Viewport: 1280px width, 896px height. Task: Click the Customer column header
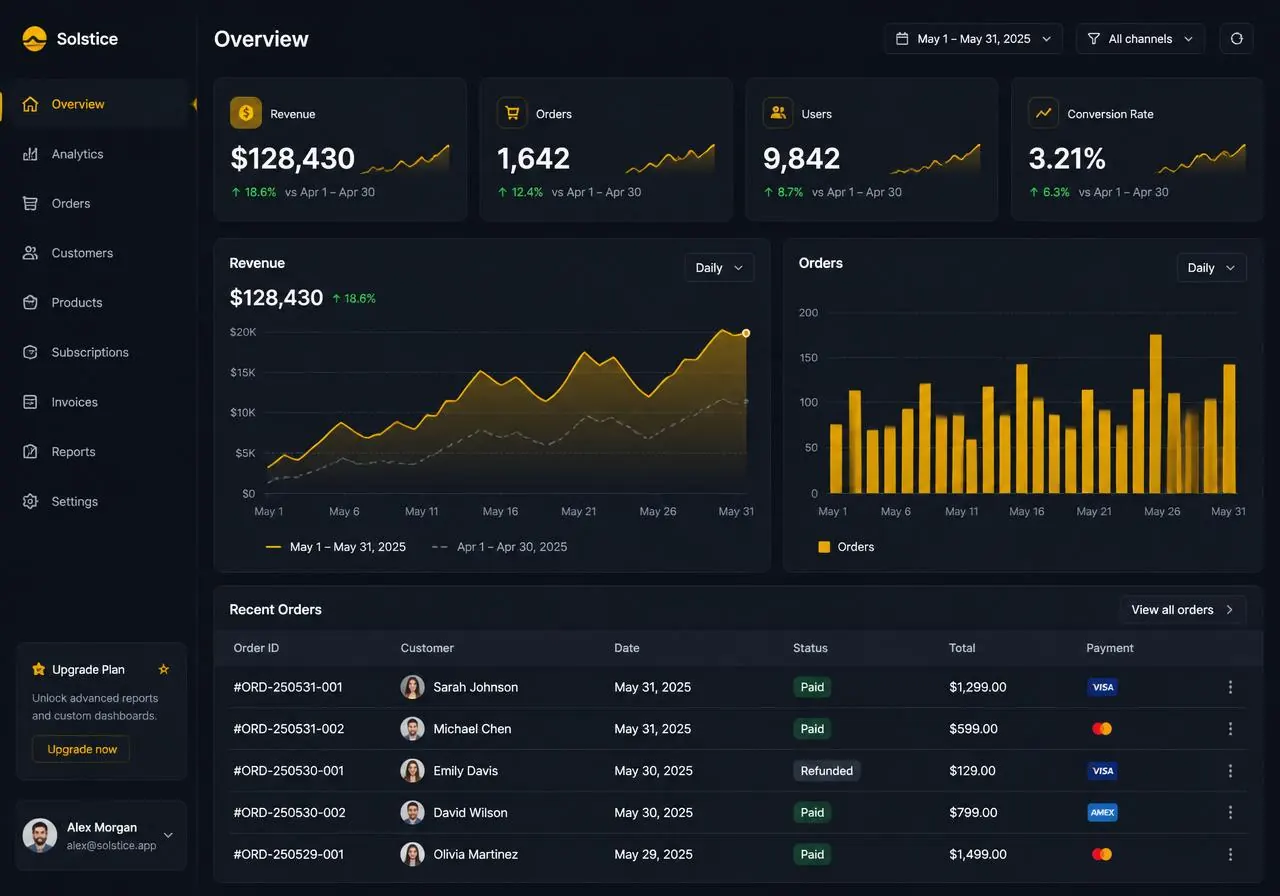pyautogui.click(x=427, y=648)
